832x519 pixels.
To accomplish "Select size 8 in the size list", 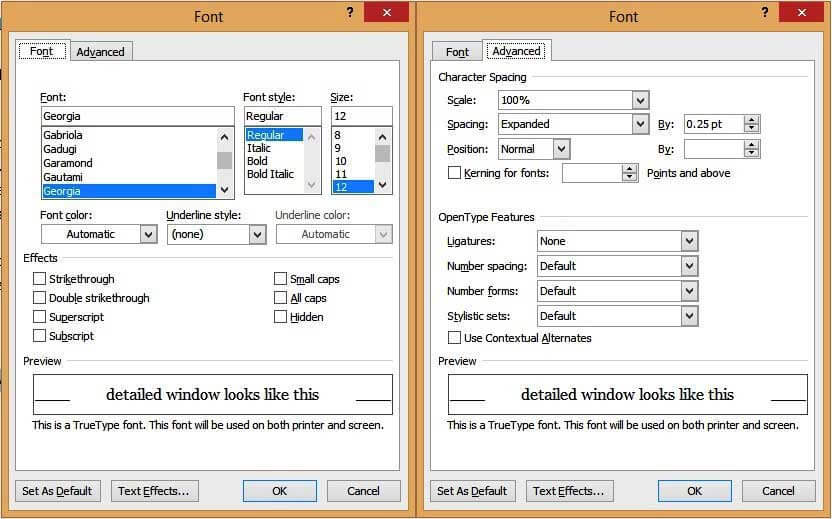I will tap(353, 135).
